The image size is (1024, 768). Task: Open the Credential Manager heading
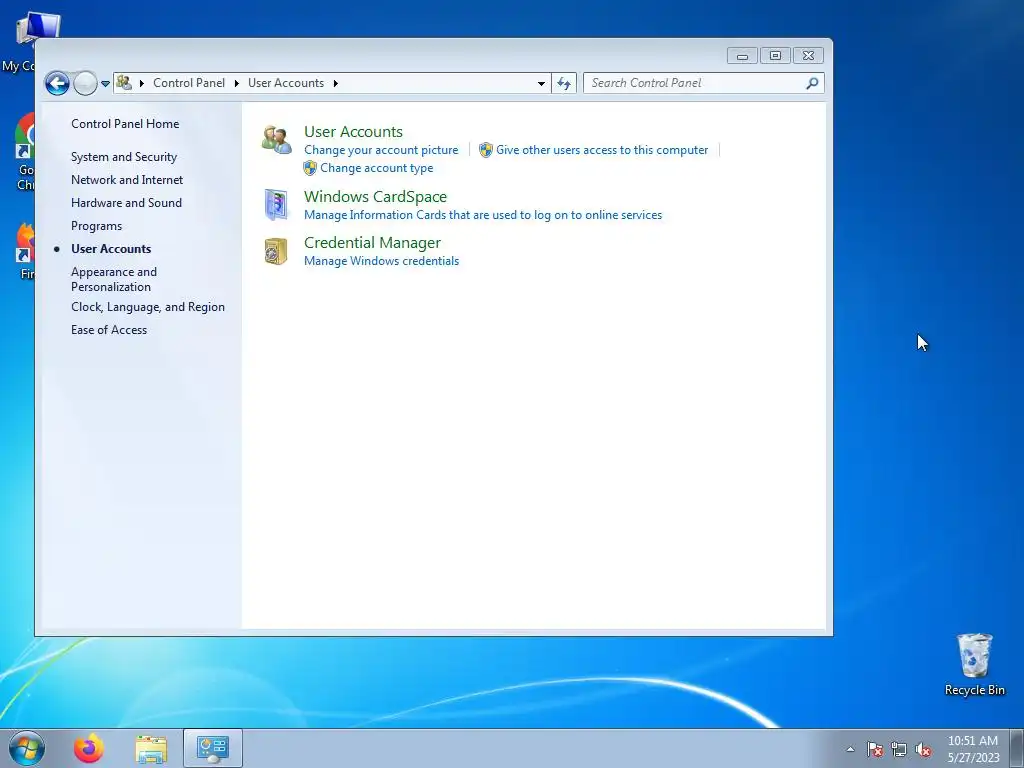[x=372, y=242]
